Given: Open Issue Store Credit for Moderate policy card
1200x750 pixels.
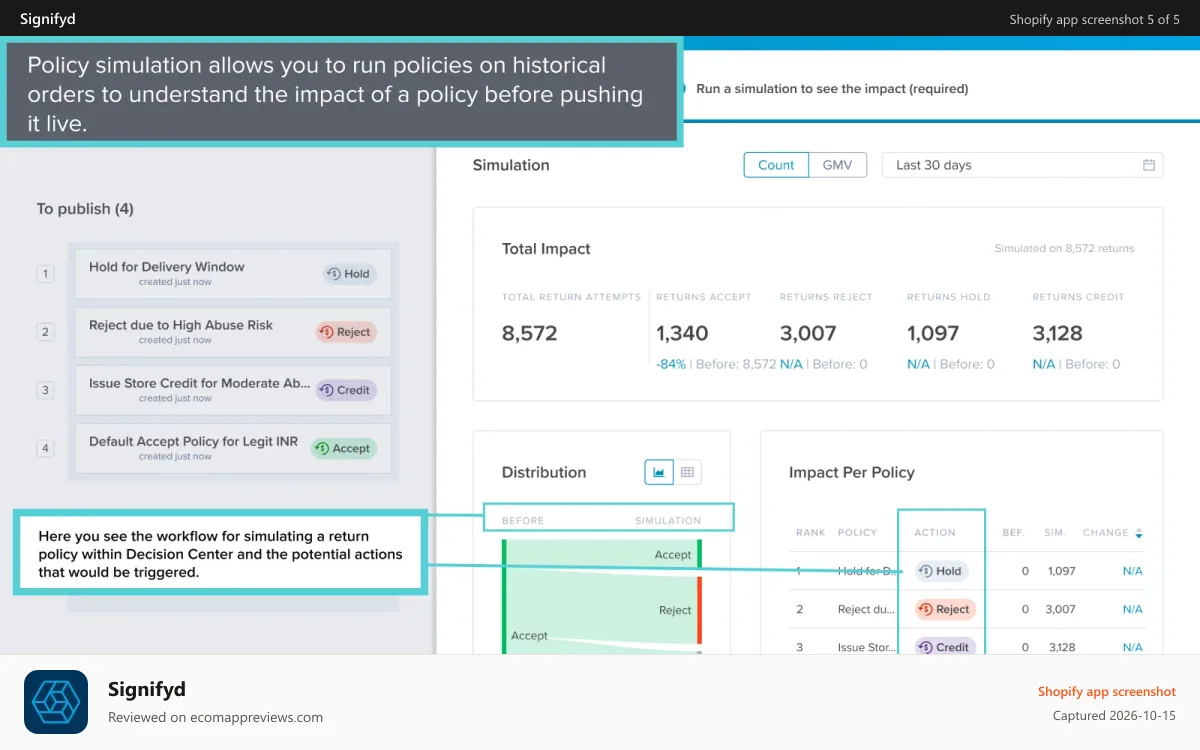Looking at the screenshot, I should (232, 390).
